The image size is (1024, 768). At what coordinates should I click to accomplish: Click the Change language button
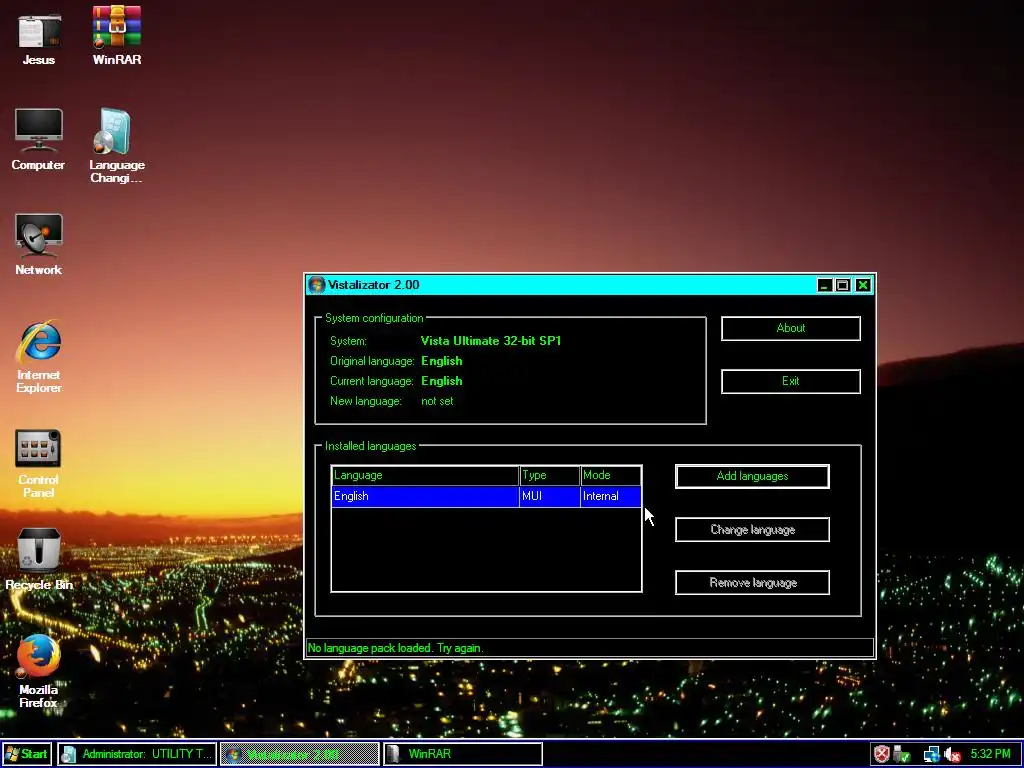click(x=752, y=530)
